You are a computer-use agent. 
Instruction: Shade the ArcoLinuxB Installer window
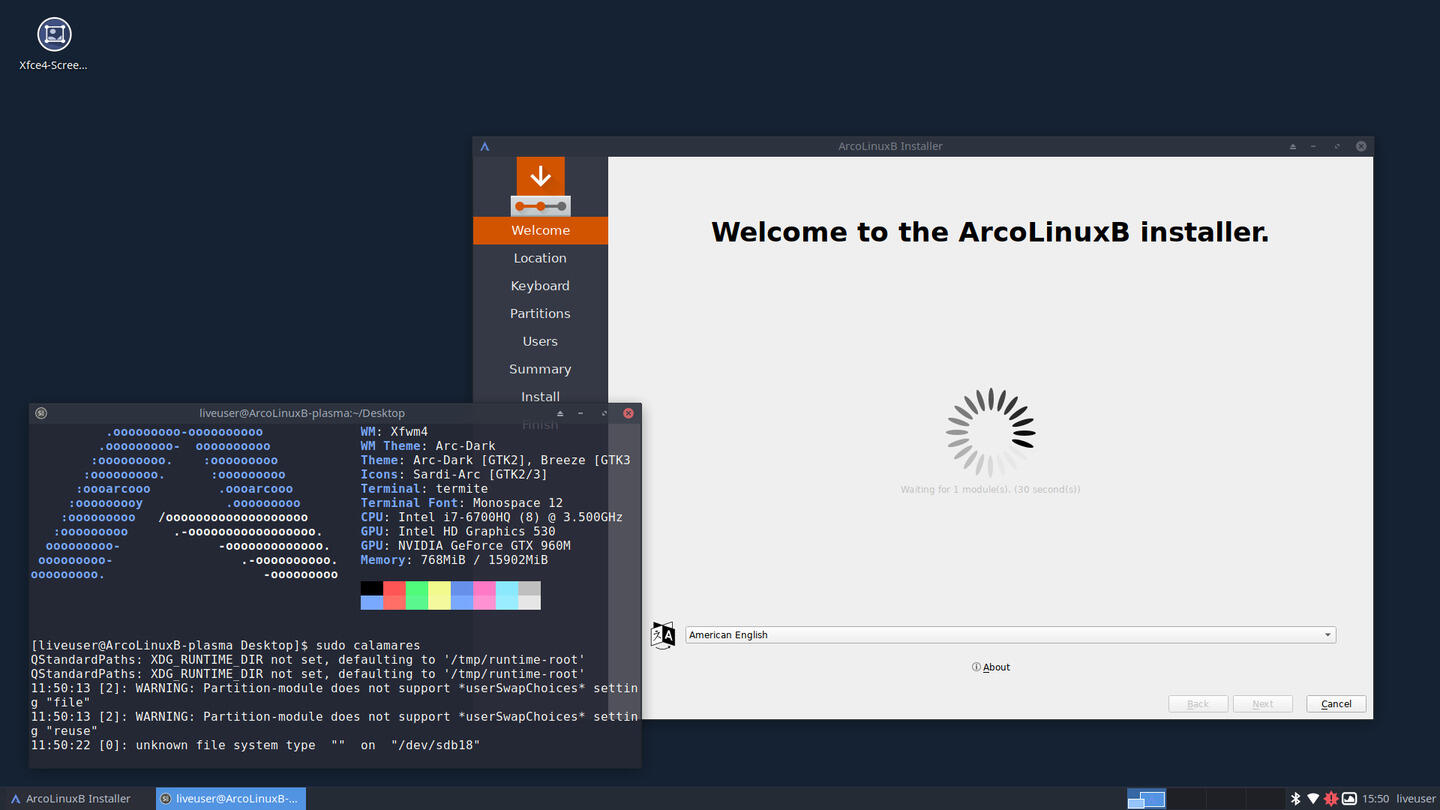(x=1293, y=146)
